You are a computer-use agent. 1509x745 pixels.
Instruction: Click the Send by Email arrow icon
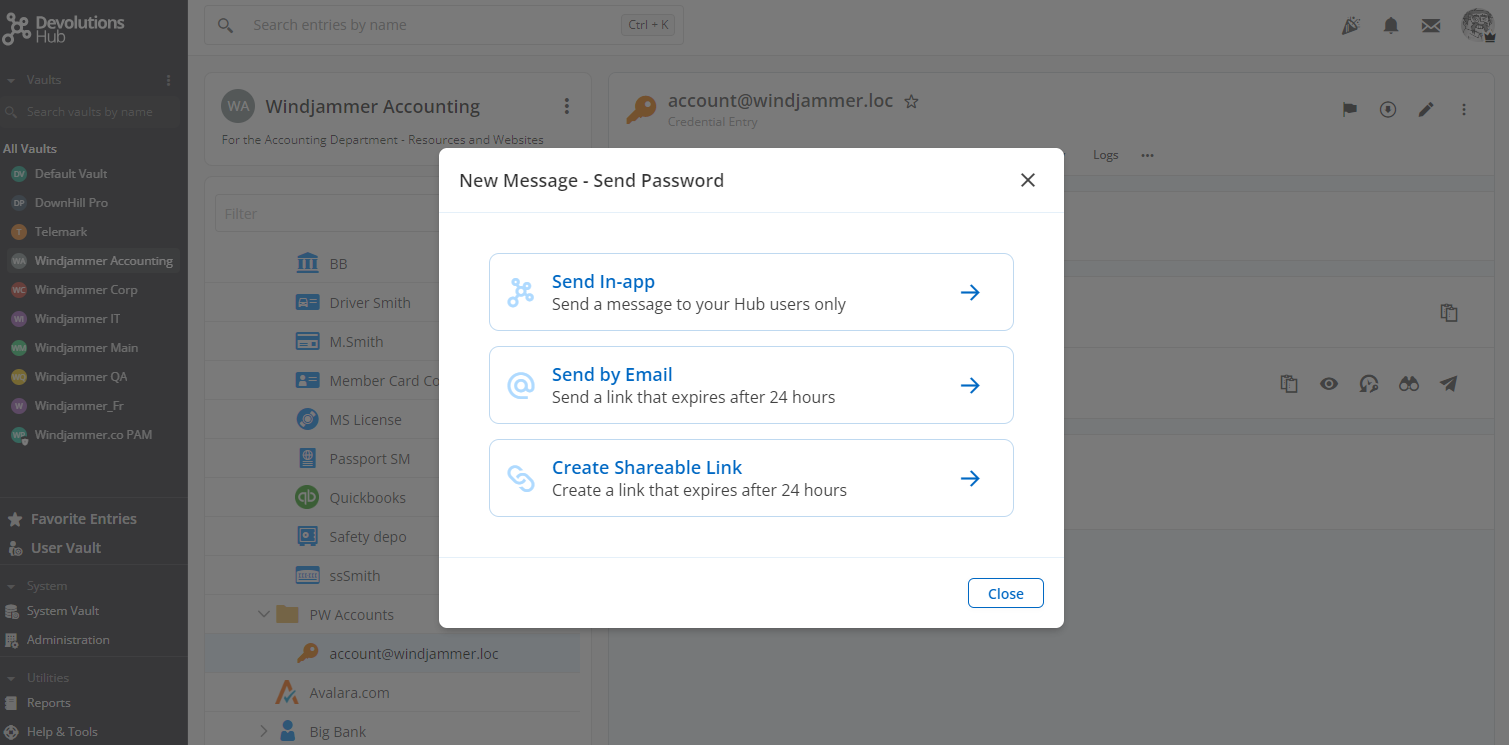969,385
